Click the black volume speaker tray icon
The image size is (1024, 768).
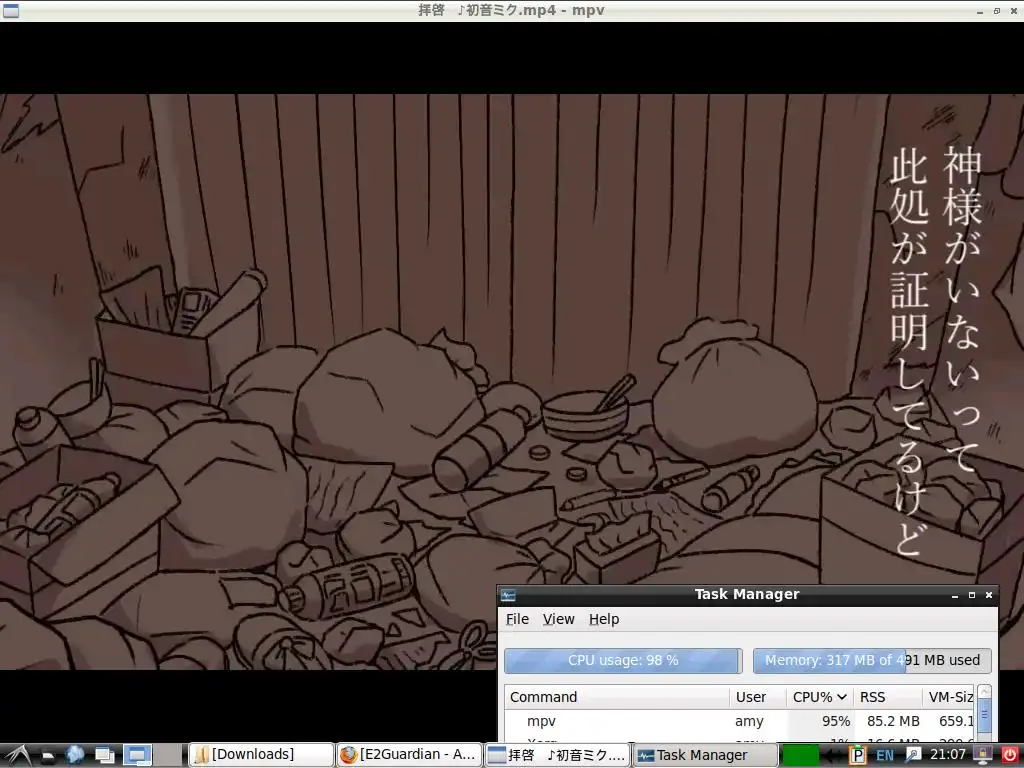pyautogui.click(x=834, y=756)
